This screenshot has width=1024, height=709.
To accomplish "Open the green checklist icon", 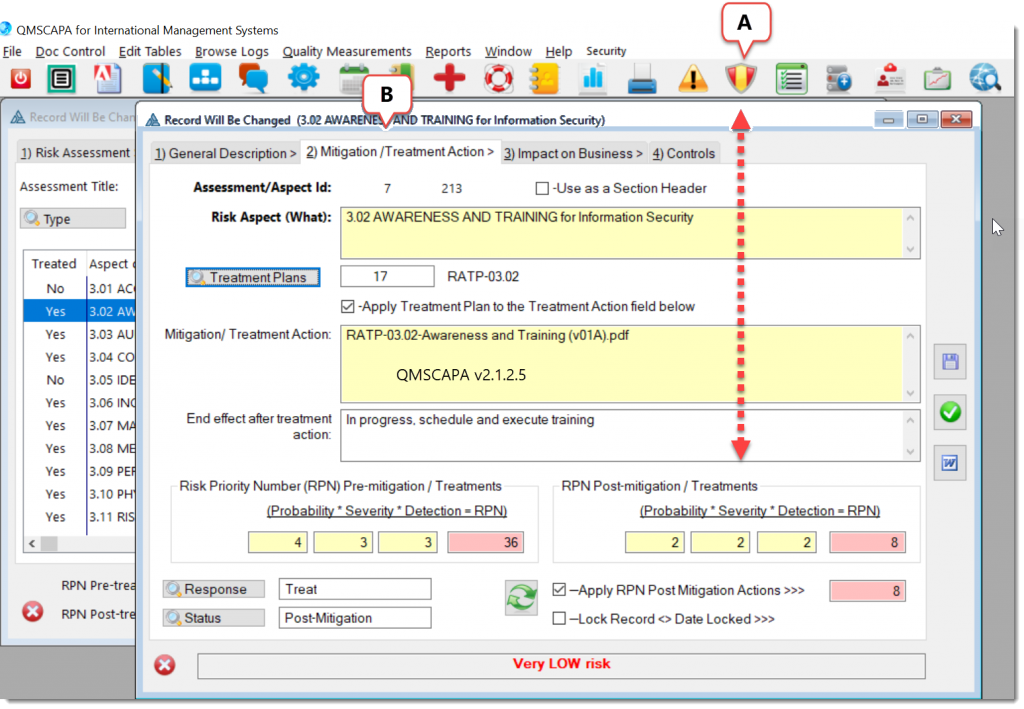I will tap(792, 80).
